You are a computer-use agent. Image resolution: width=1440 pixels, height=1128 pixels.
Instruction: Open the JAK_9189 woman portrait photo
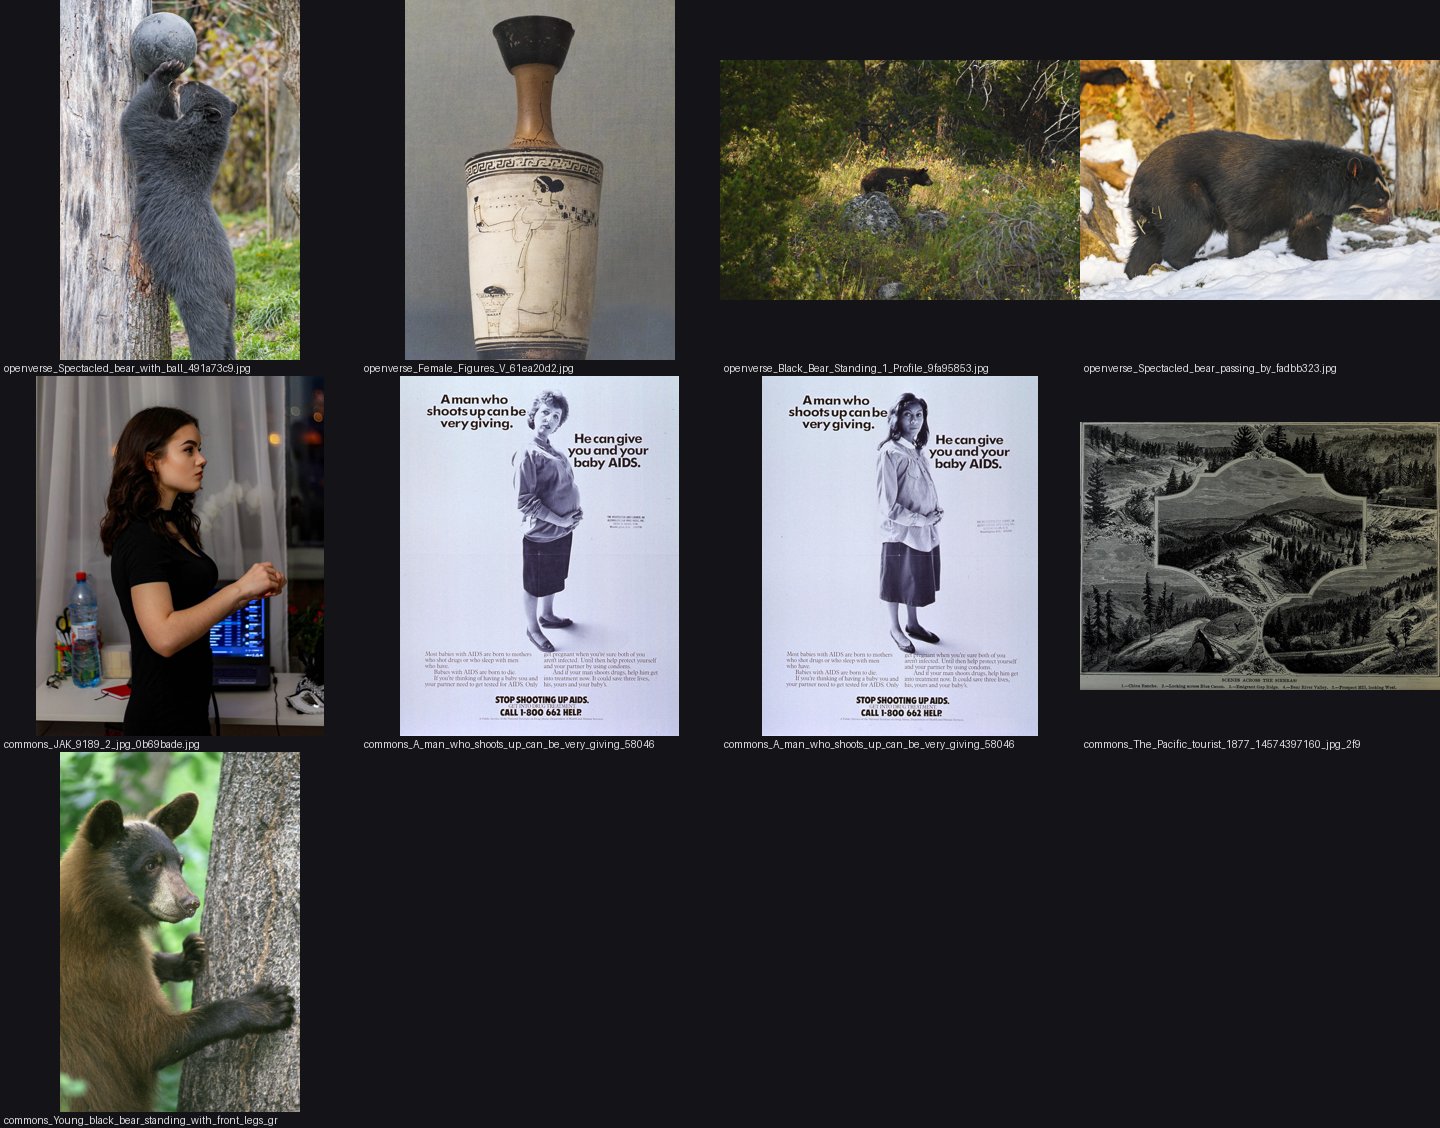pyautogui.click(x=180, y=556)
